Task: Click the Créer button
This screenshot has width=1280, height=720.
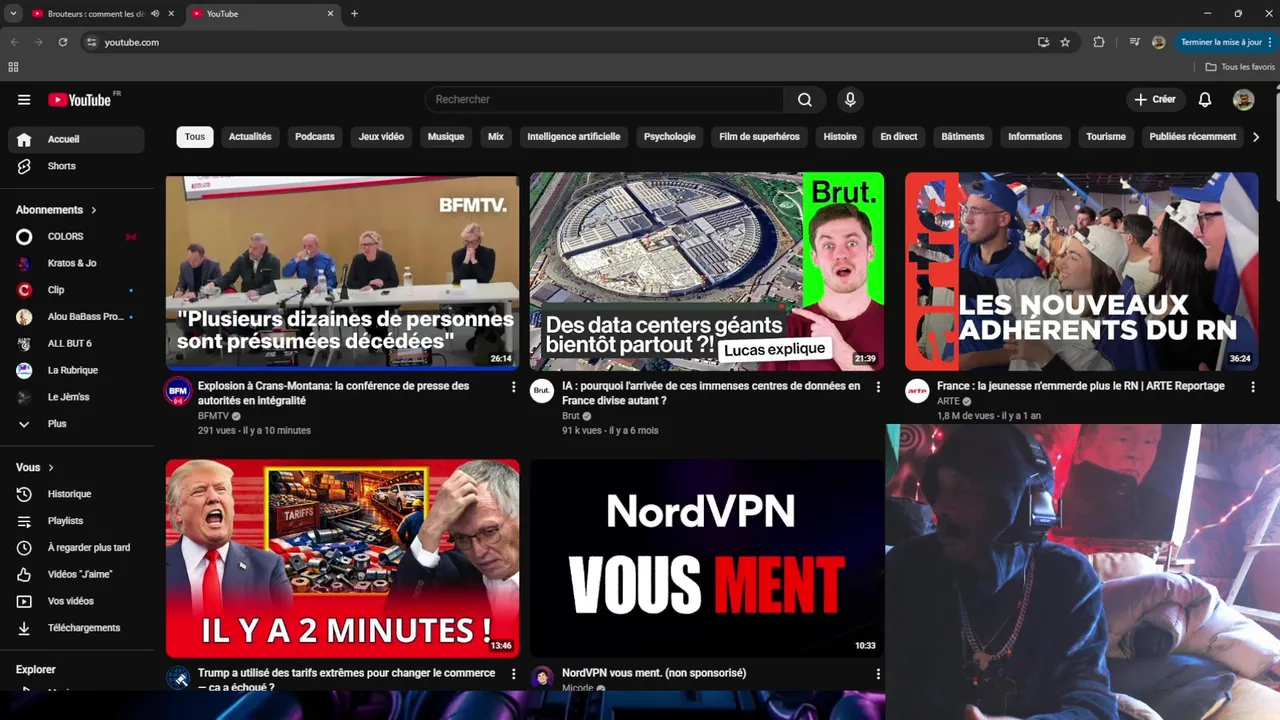Action: pos(1155,100)
